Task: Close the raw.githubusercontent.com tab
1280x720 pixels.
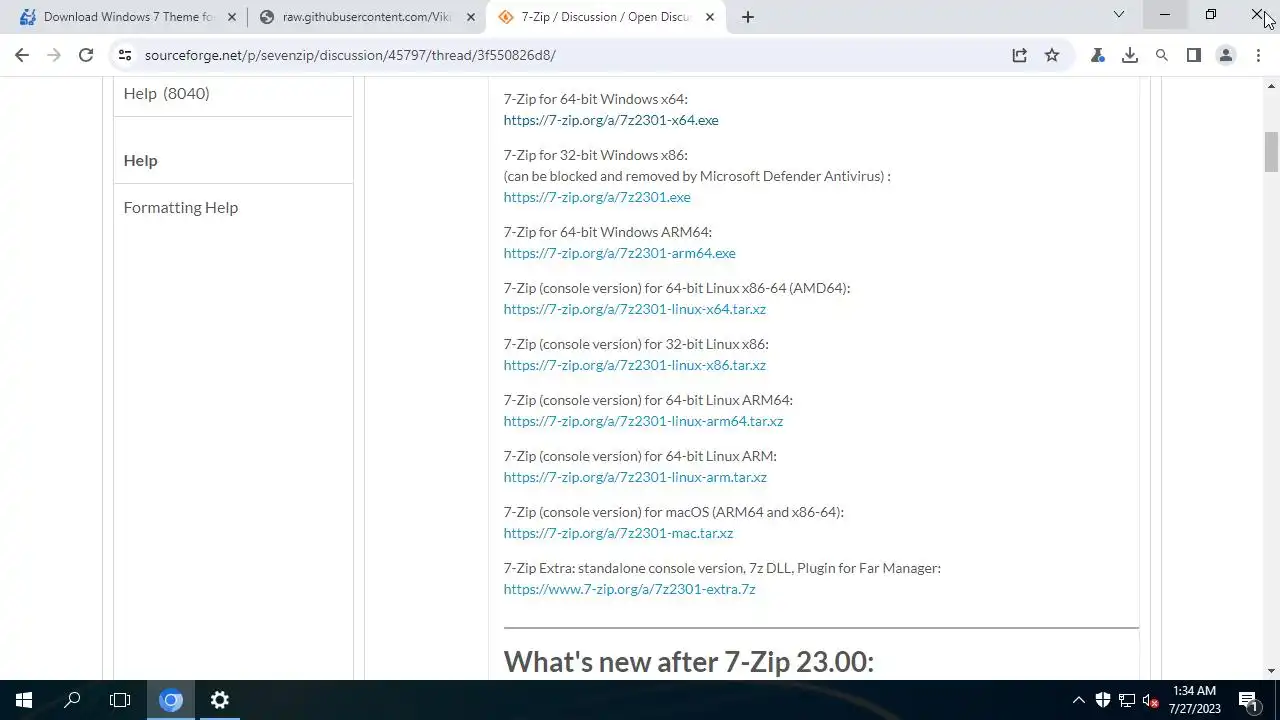Action: tap(471, 17)
